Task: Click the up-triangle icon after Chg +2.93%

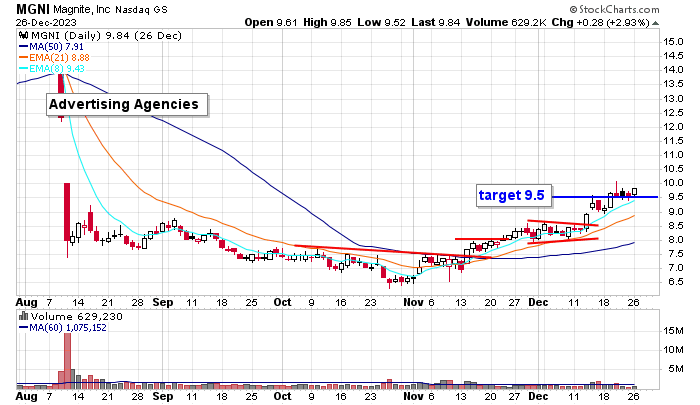Action: coord(655,23)
